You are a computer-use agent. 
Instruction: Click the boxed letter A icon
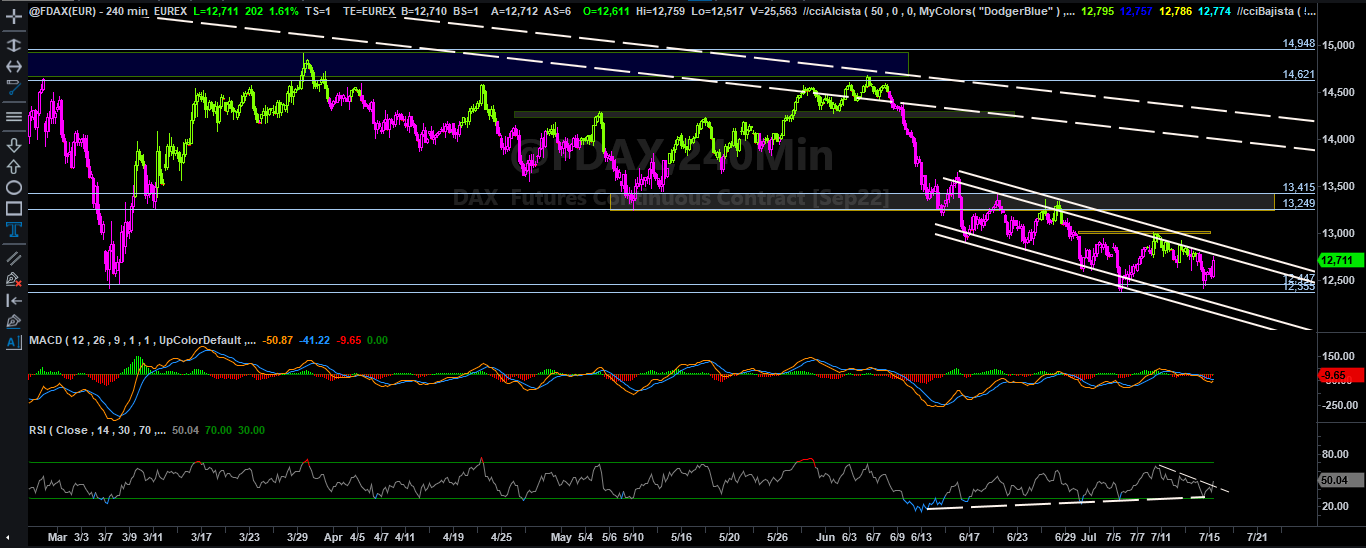[13, 342]
